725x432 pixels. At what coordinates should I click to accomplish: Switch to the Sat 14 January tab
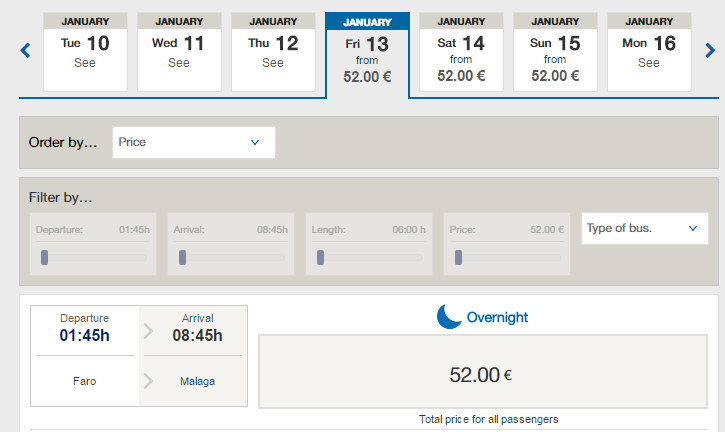461,52
